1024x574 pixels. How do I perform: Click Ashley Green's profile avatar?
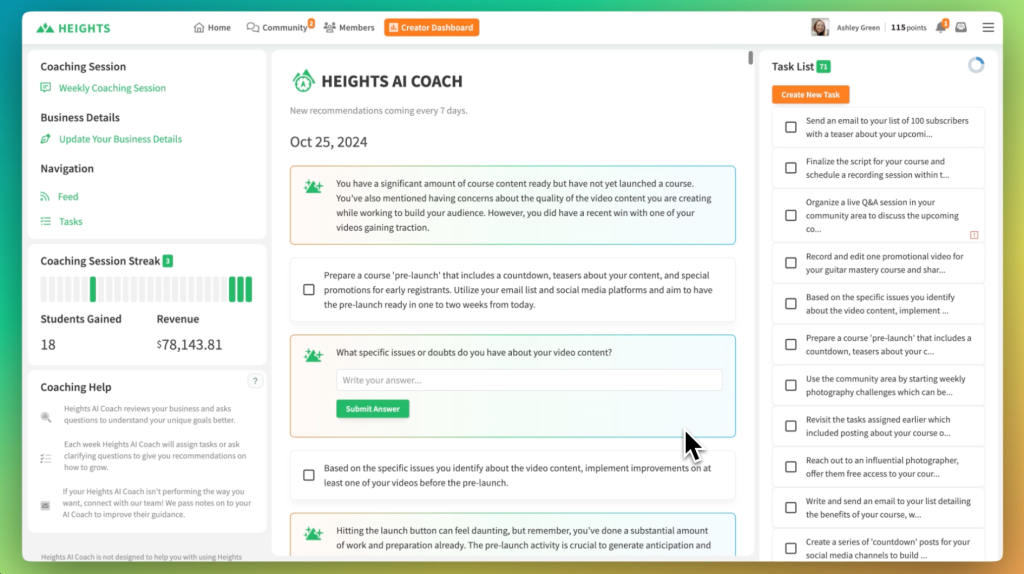819,28
